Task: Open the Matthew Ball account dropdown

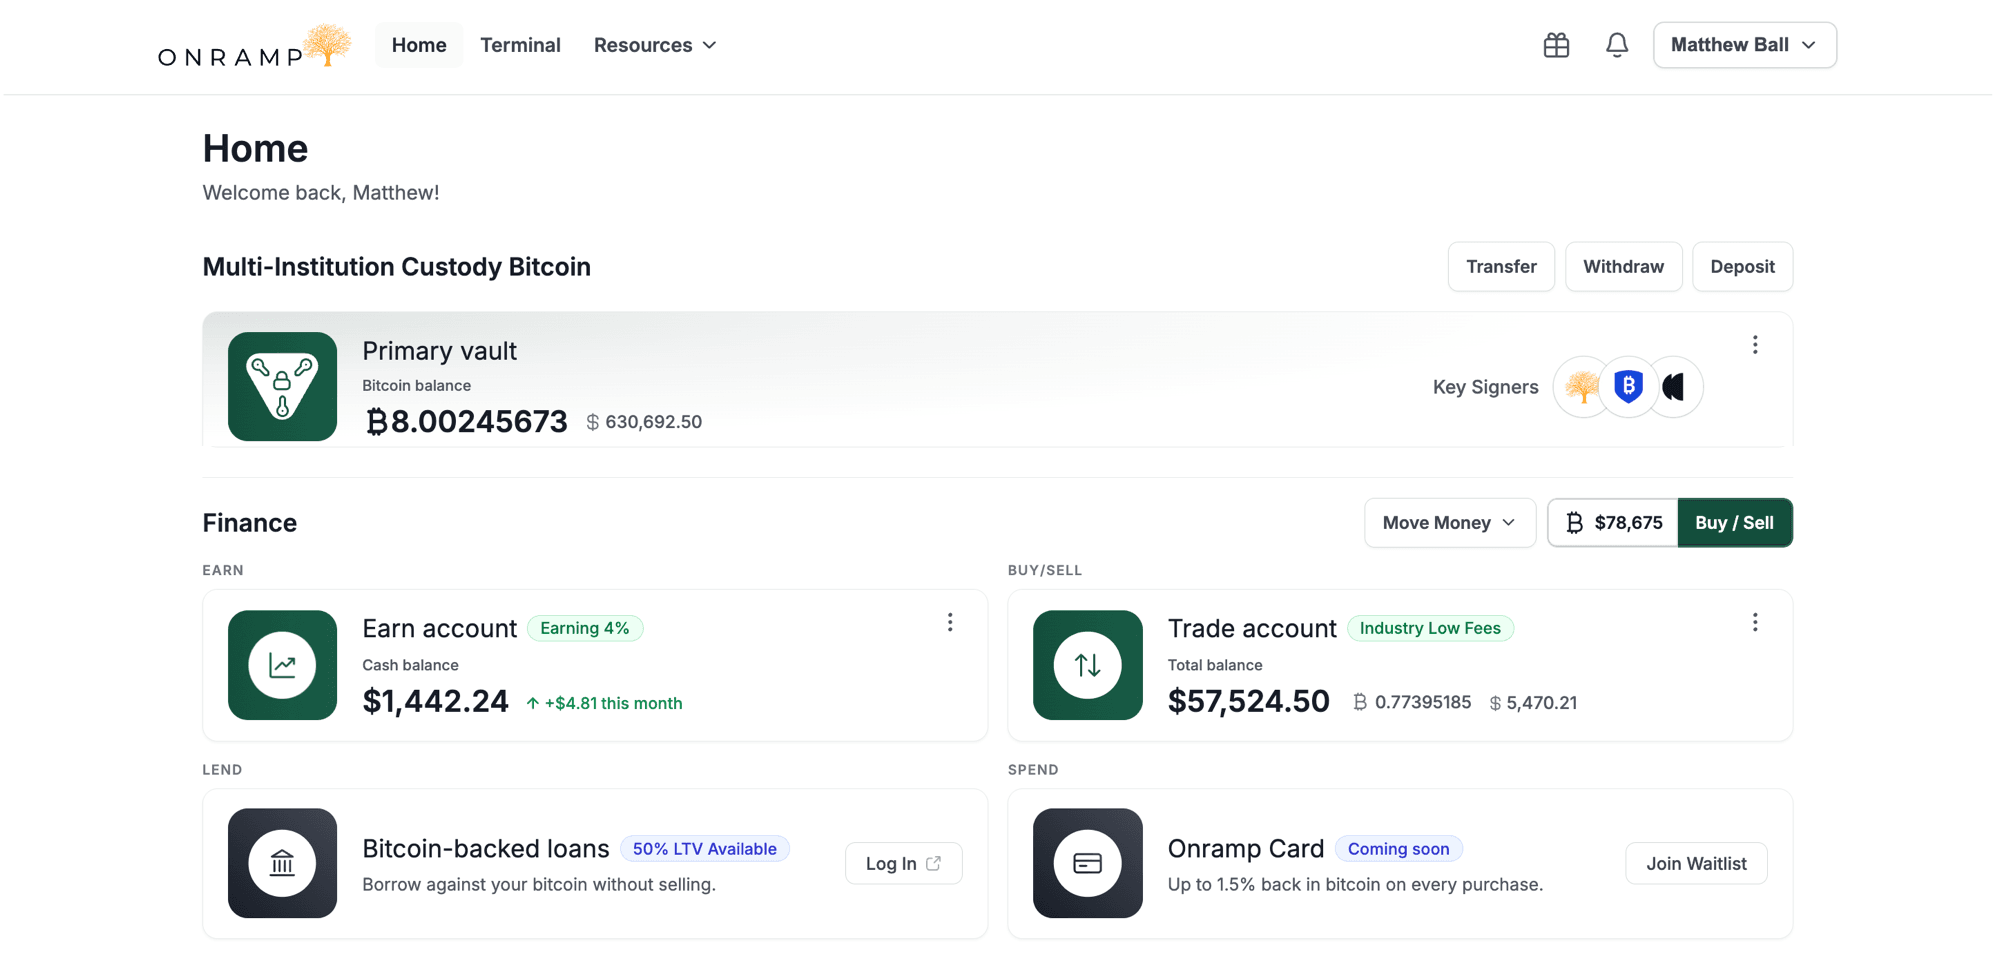Action: point(1745,45)
